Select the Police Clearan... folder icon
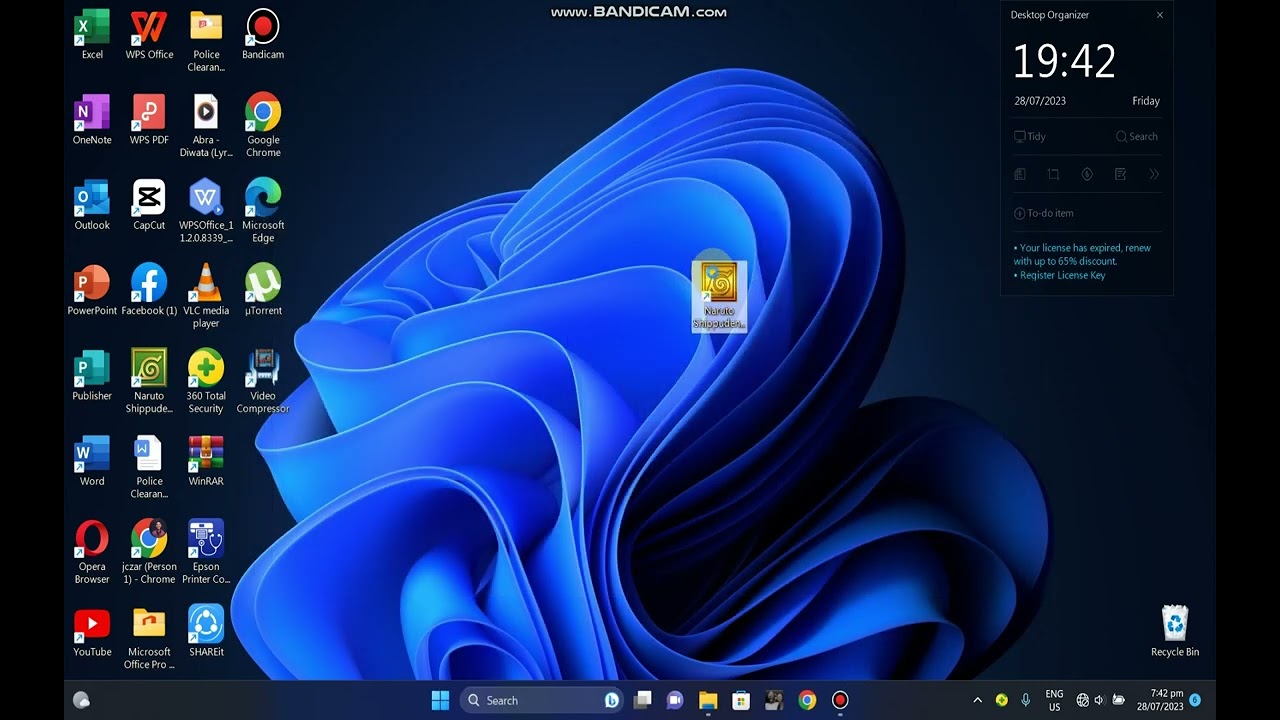The width and height of the screenshot is (1280, 720). [x=206, y=41]
